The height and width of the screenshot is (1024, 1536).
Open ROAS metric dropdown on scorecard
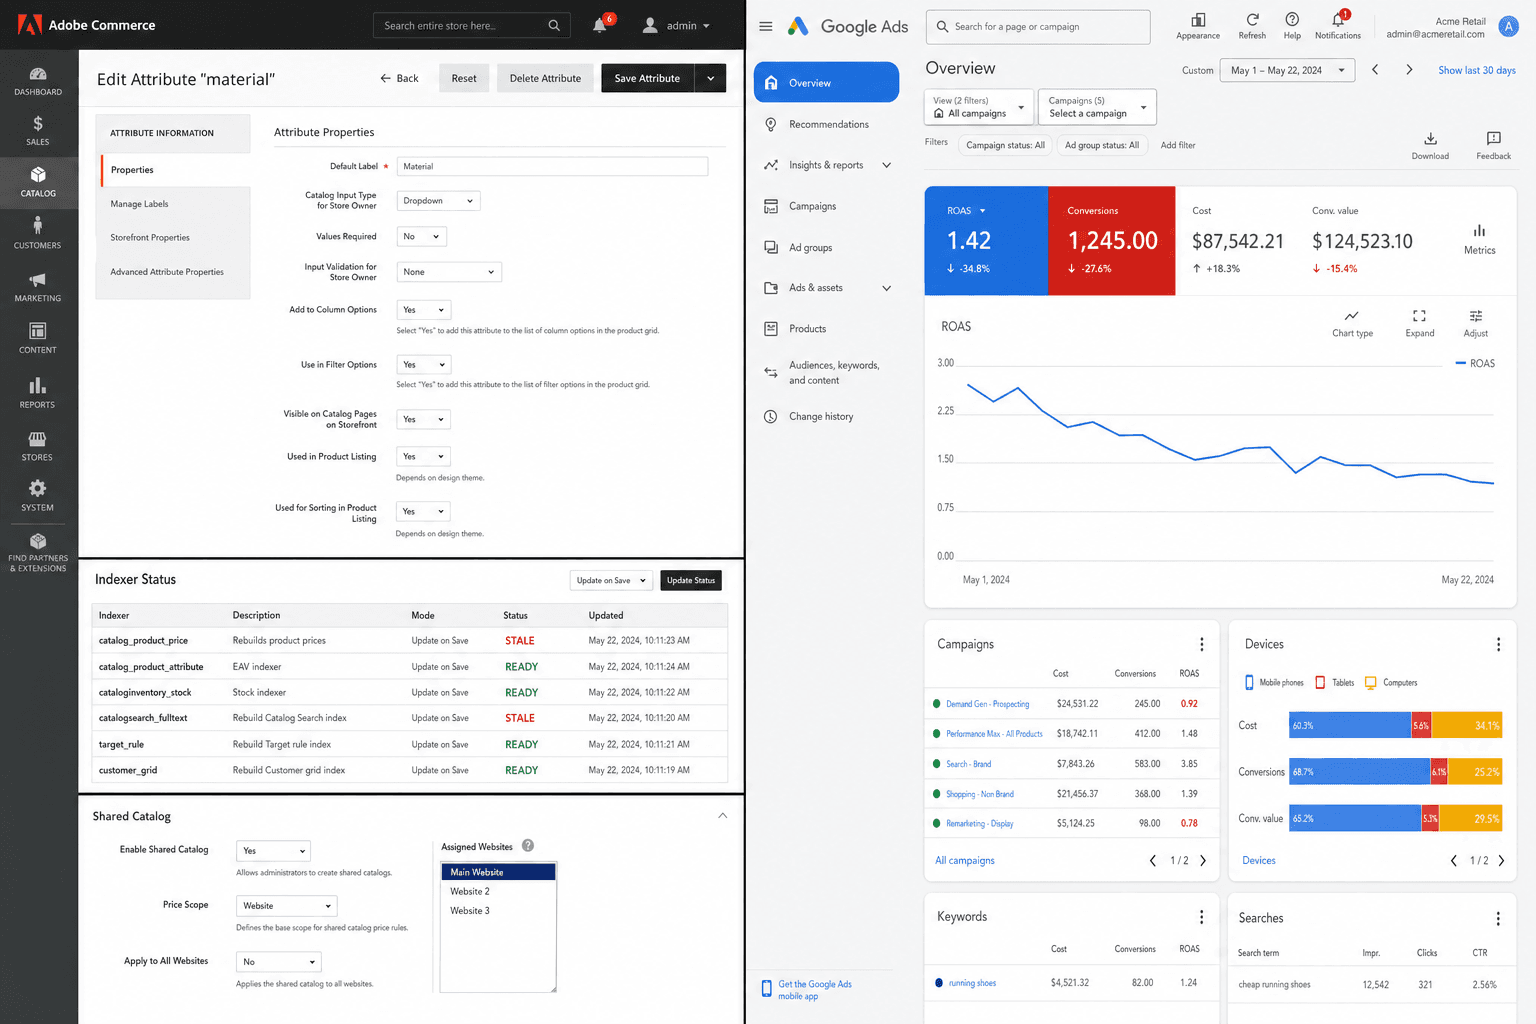tap(967, 211)
